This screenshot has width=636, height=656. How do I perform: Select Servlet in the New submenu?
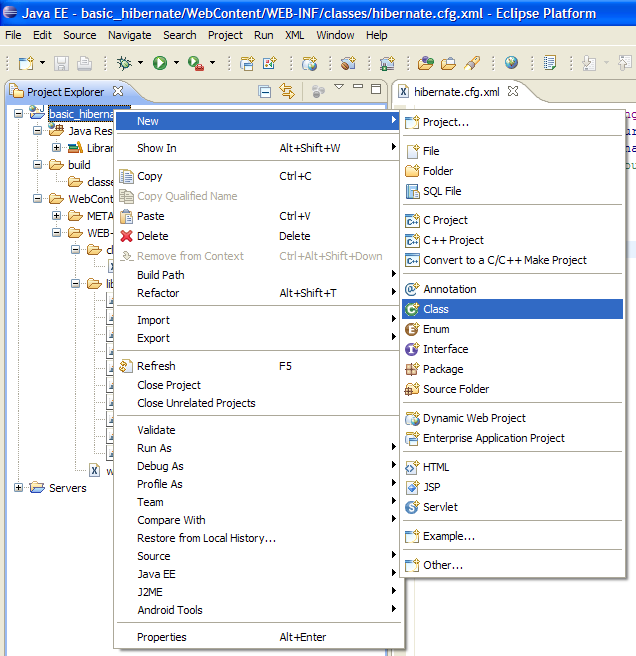pyautogui.click(x=512, y=507)
